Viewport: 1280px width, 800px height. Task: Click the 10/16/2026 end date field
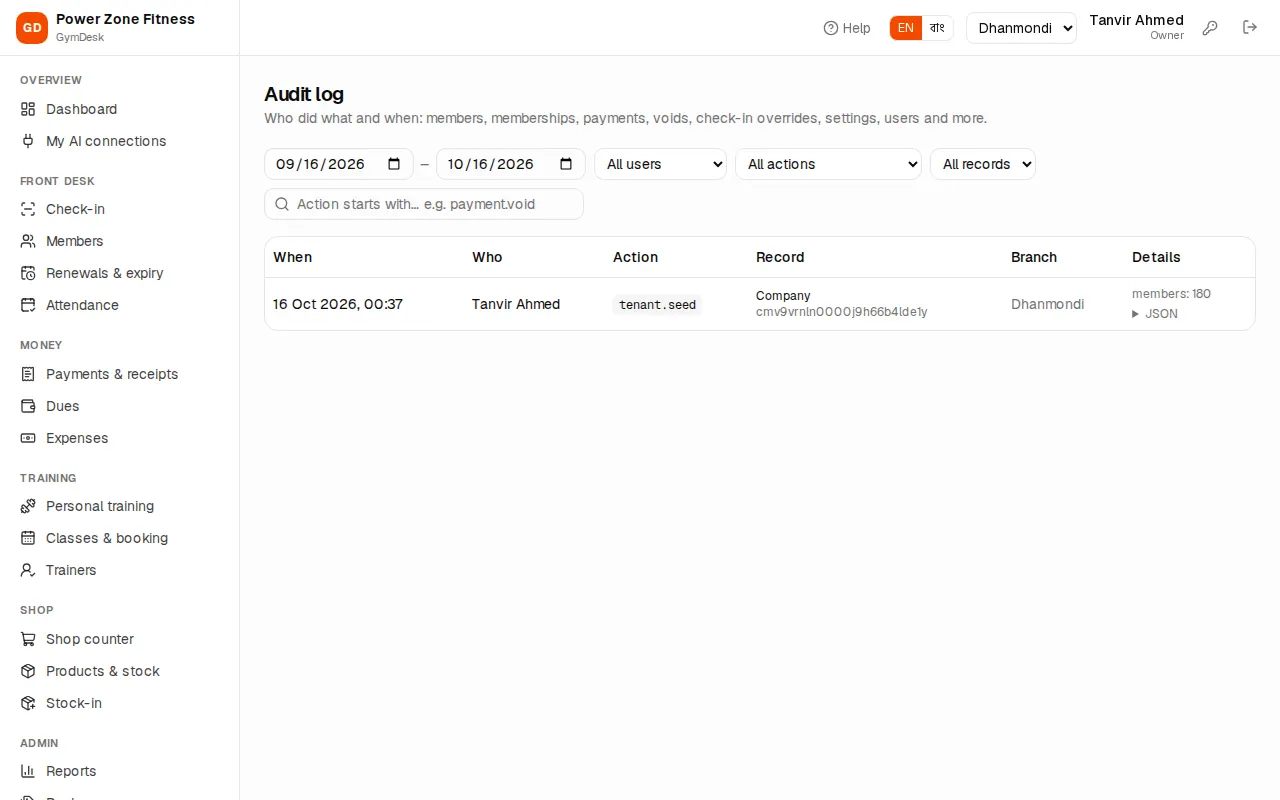point(511,164)
